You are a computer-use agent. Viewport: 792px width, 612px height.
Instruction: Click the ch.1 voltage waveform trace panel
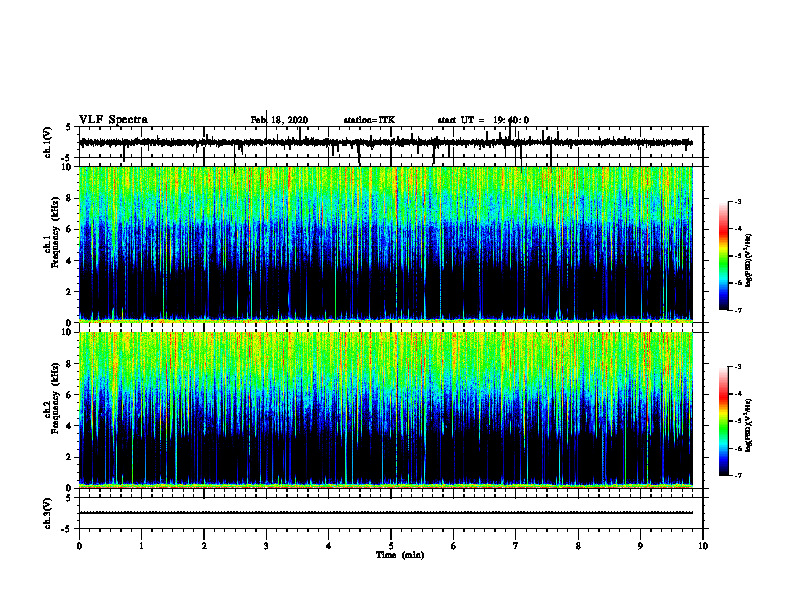(391, 142)
